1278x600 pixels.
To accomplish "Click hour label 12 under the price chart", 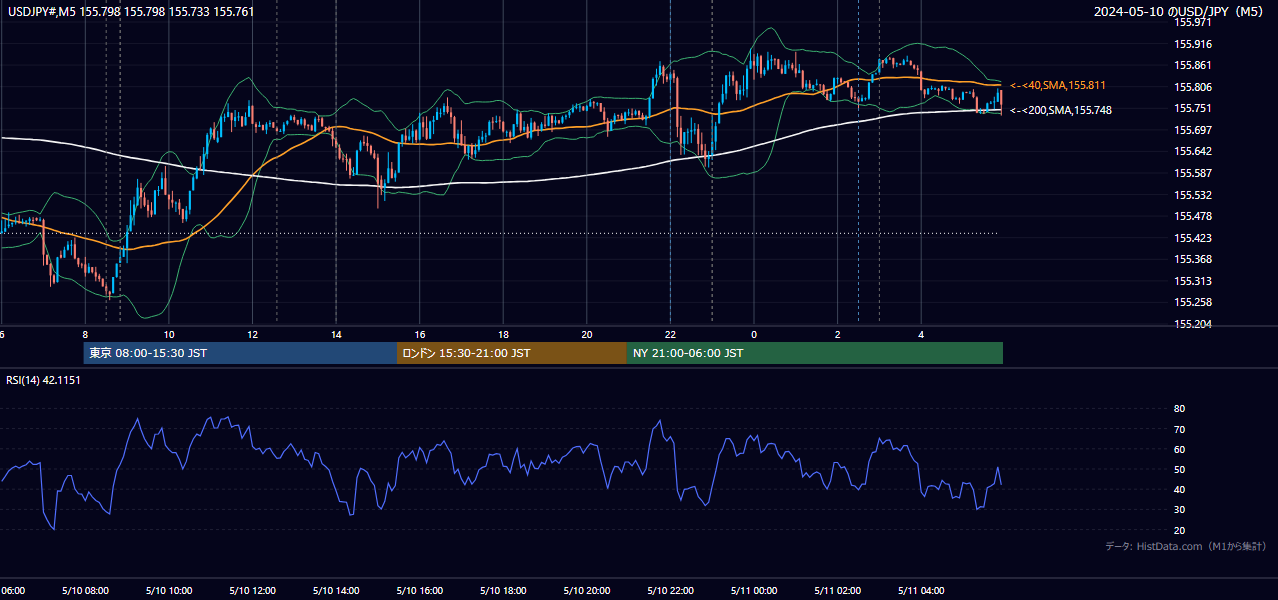I will [253, 335].
